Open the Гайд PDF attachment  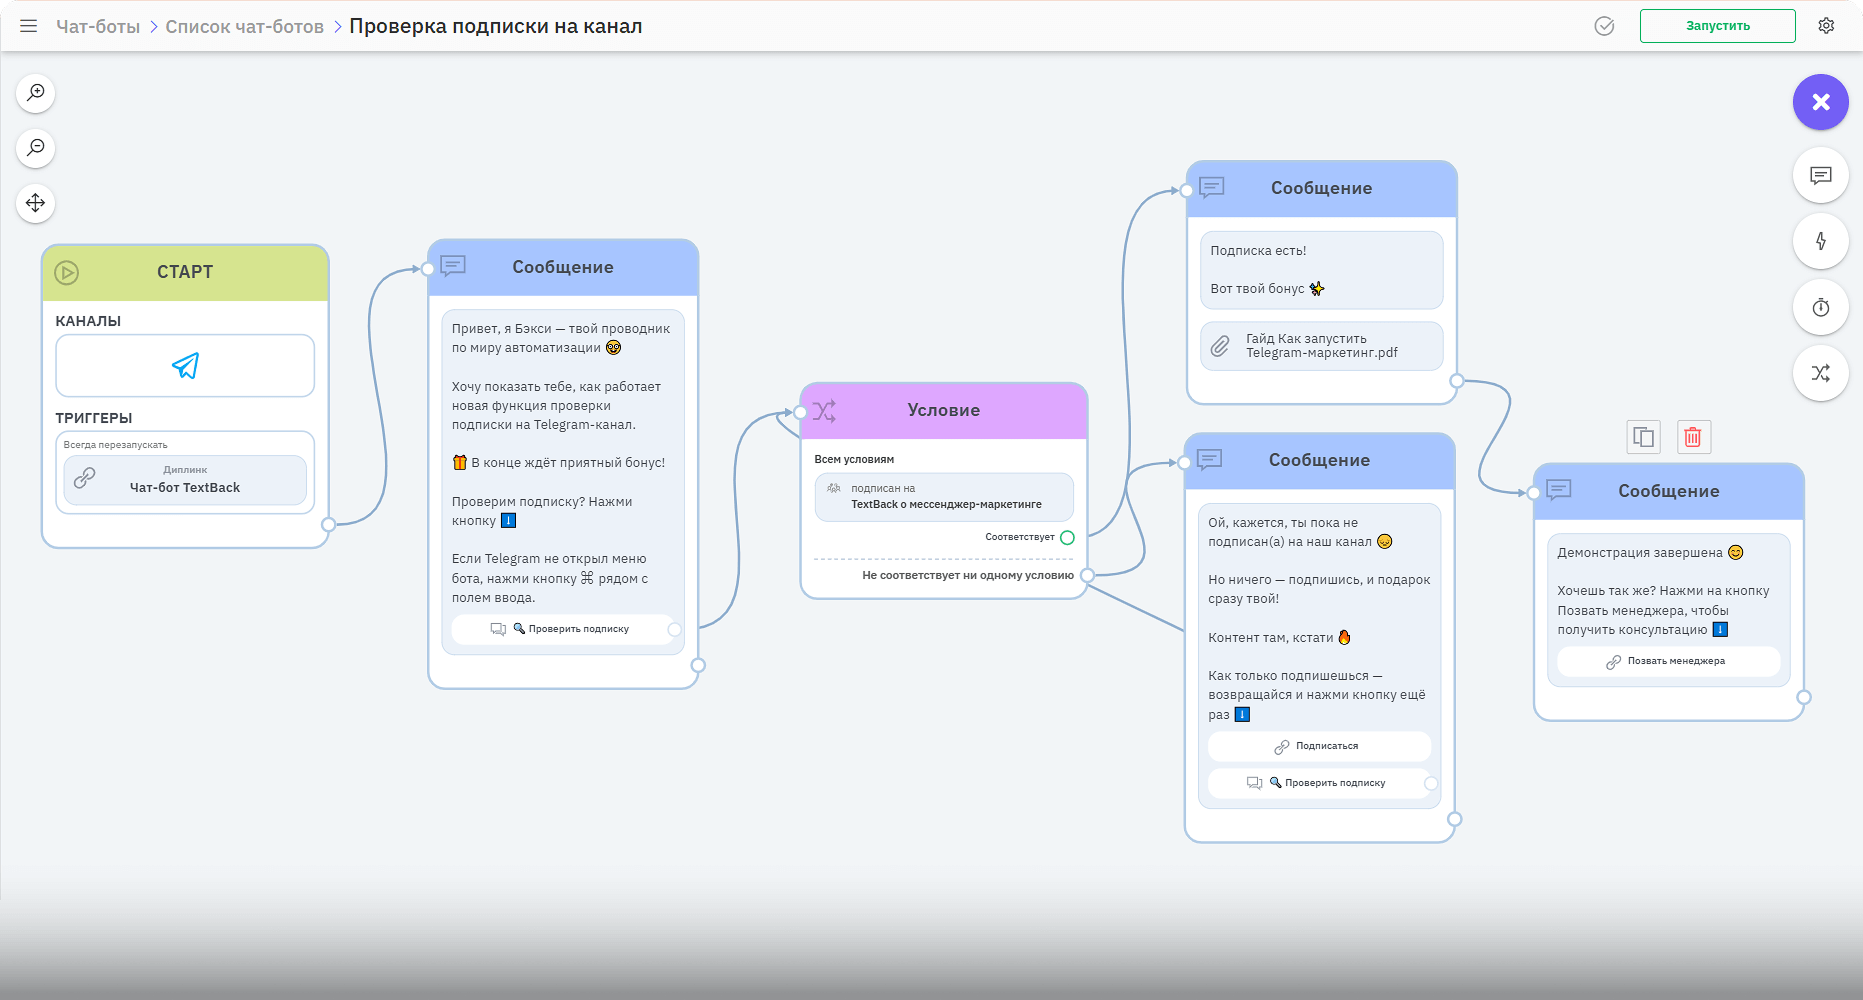tap(1321, 346)
